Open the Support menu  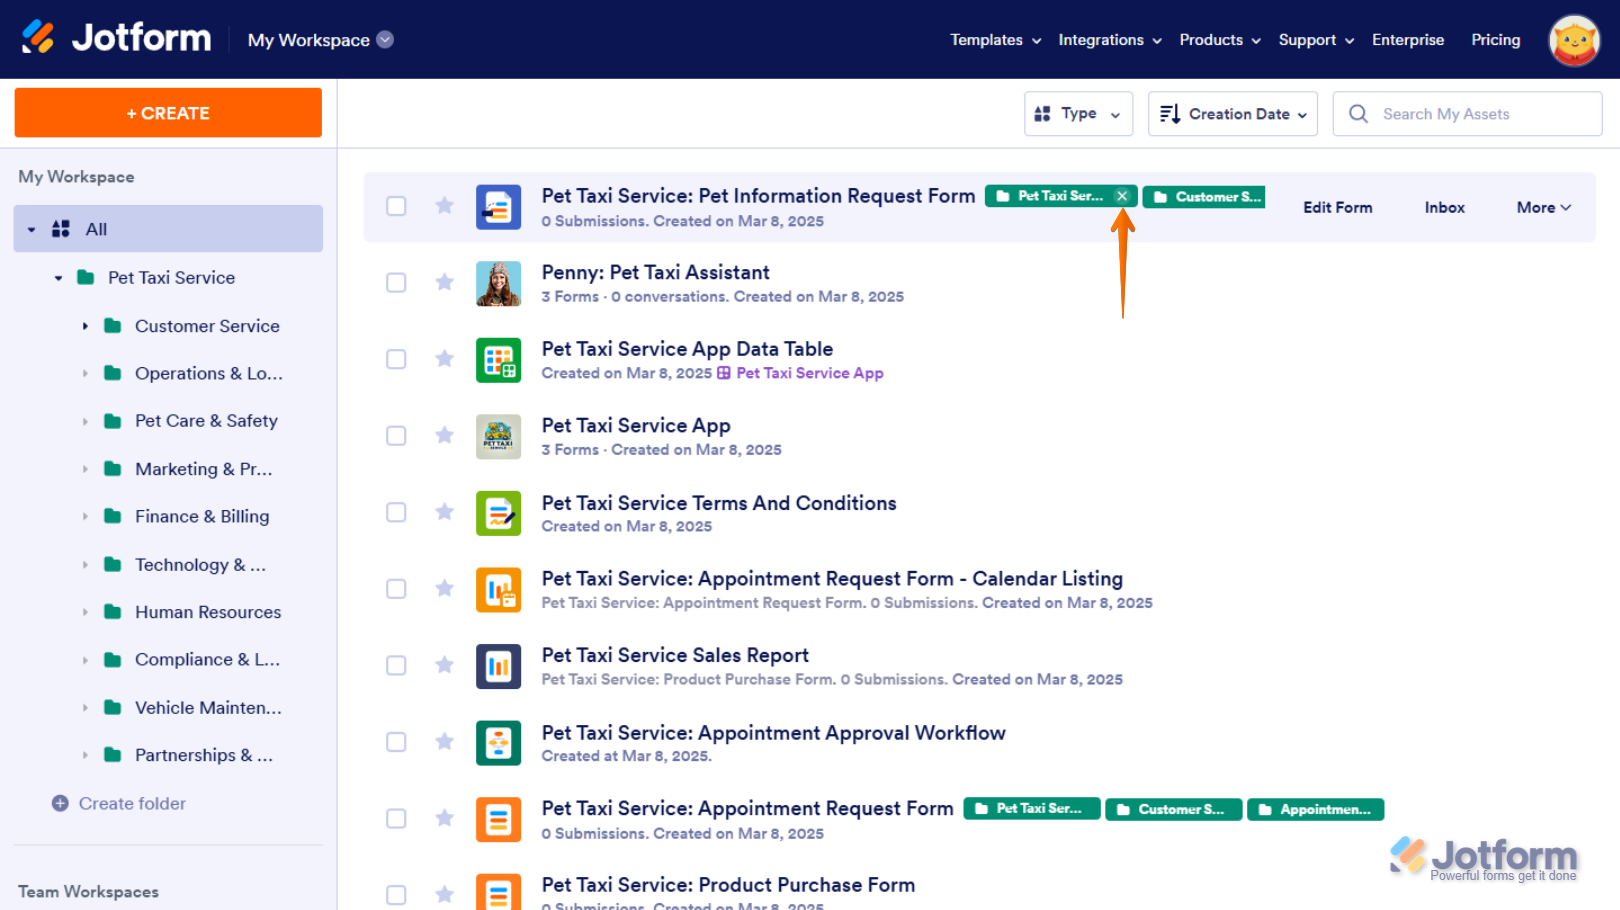pyautogui.click(x=1316, y=40)
